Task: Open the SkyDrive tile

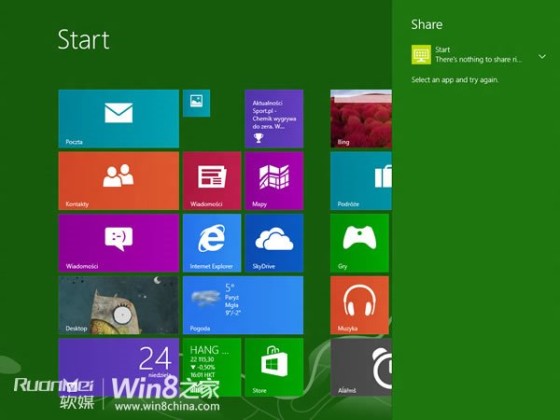Action: click(x=274, y=243)
